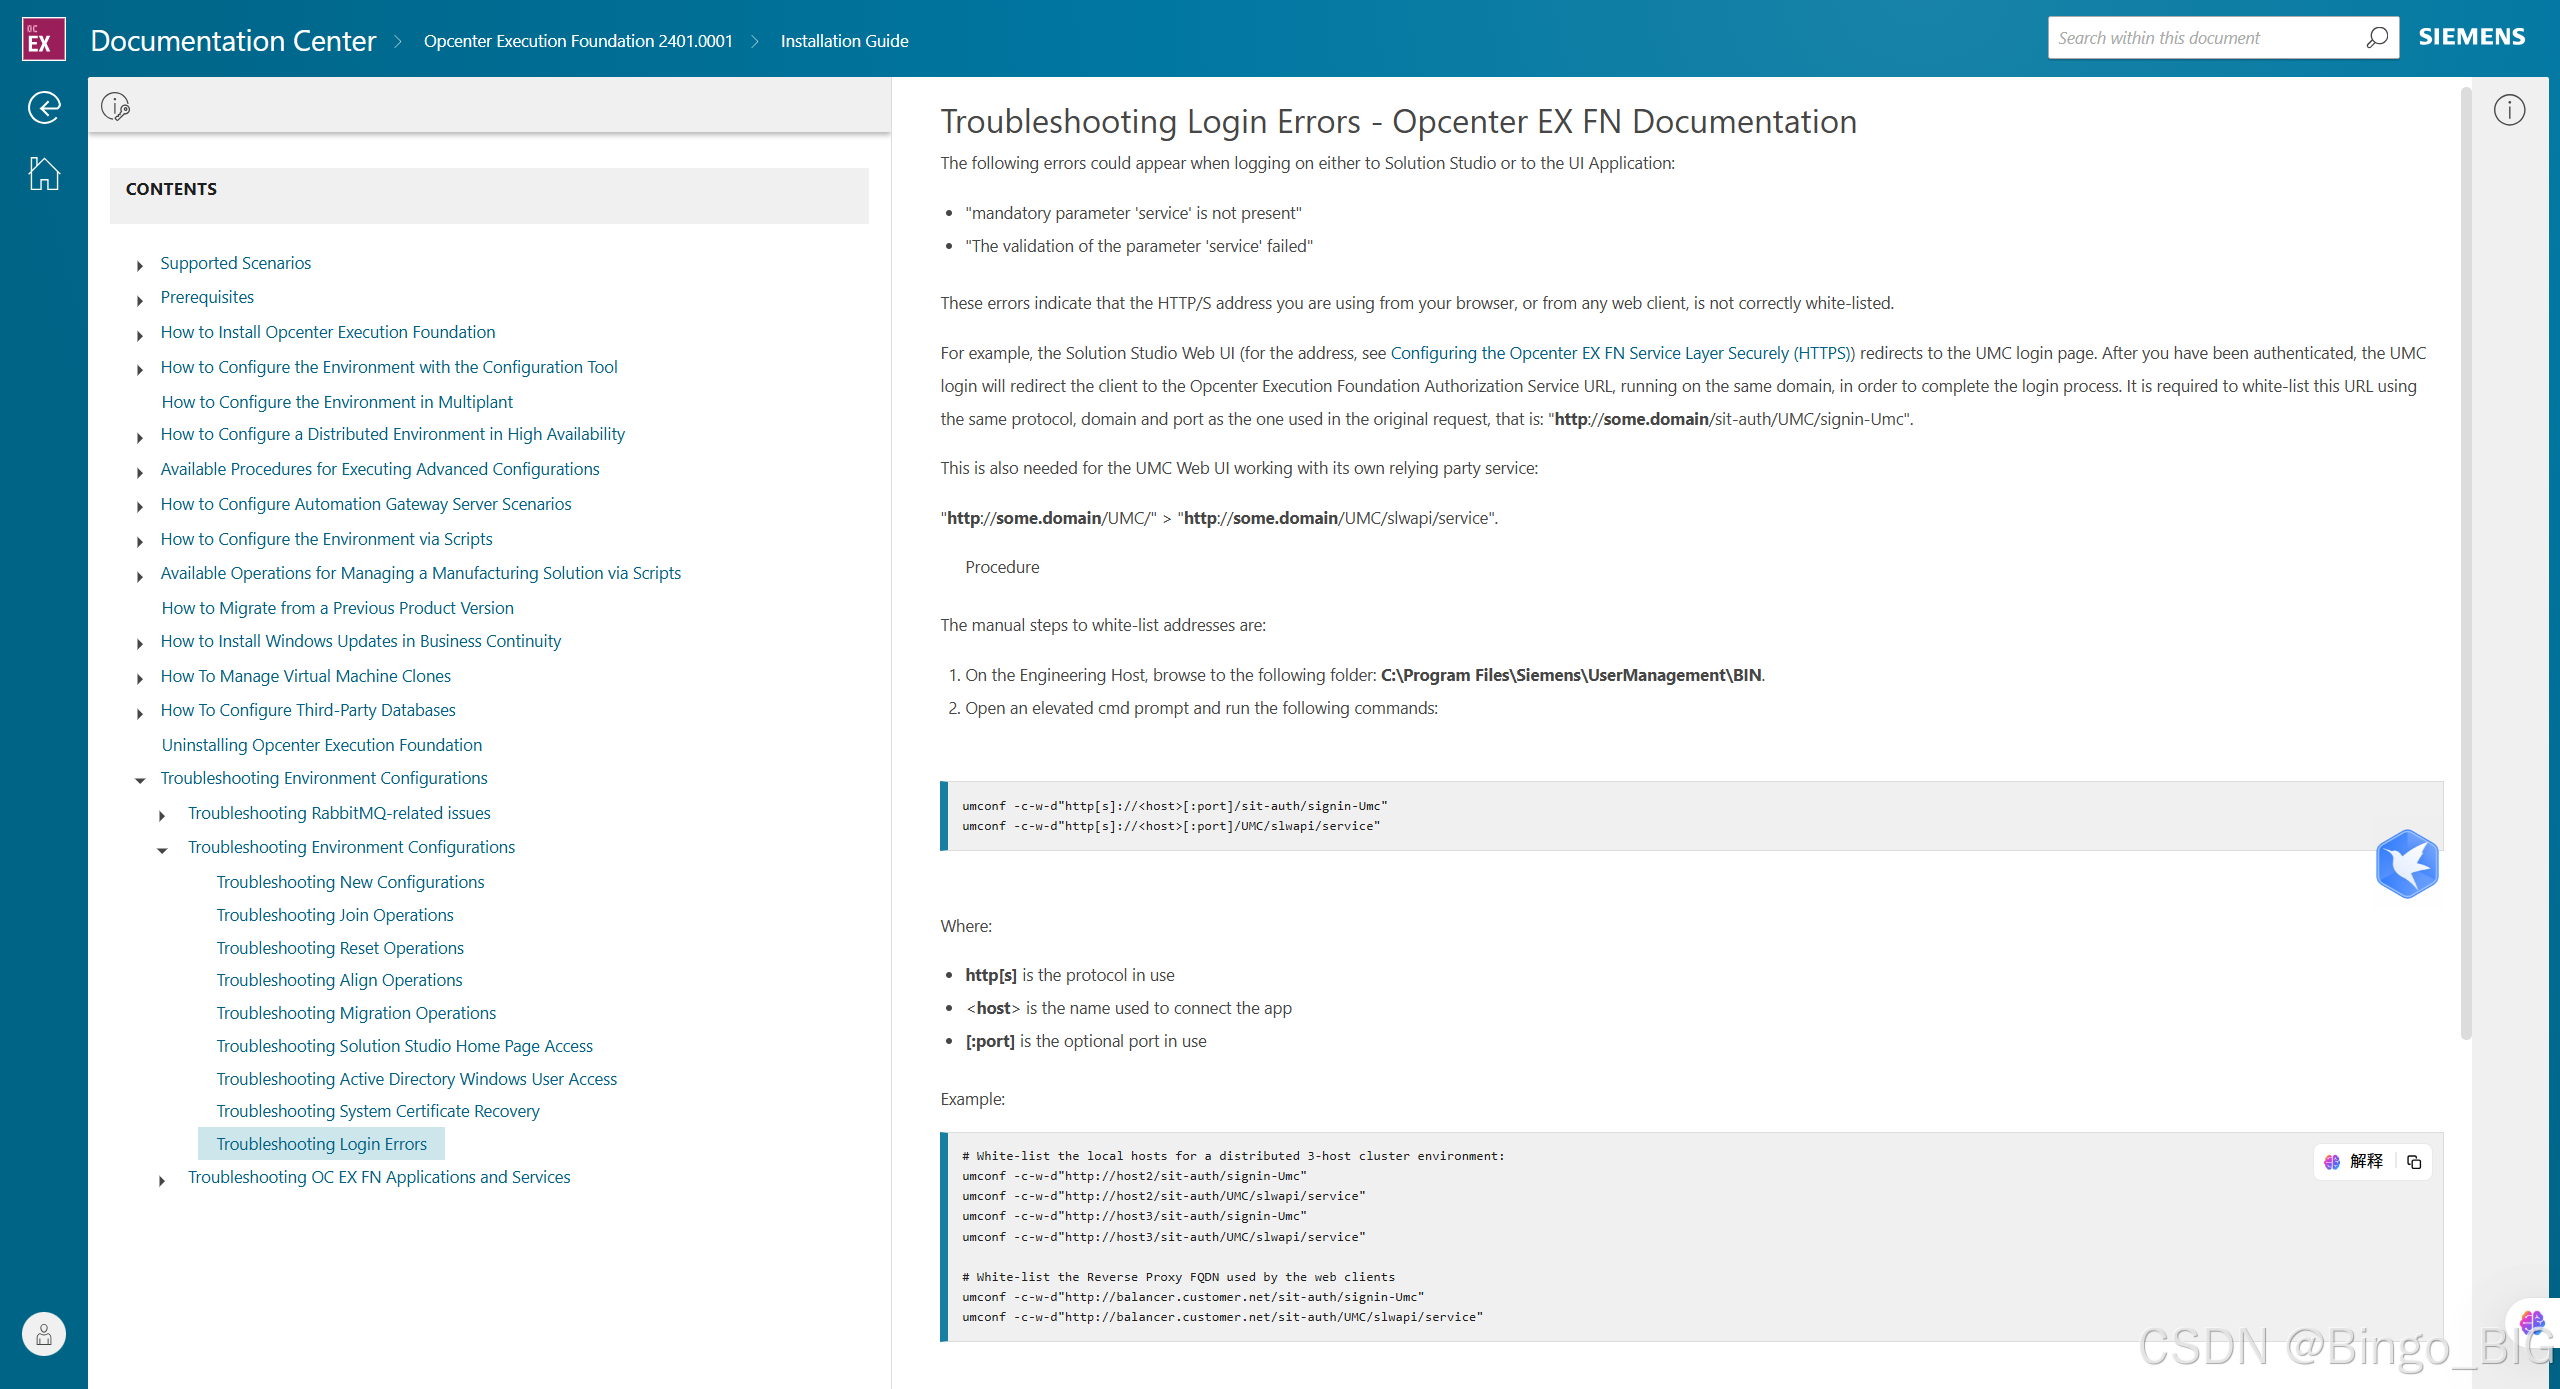Open How to Configure the Environment in Multiplant
This screenshot has width=2560, height=1389.
coord(337,402)
